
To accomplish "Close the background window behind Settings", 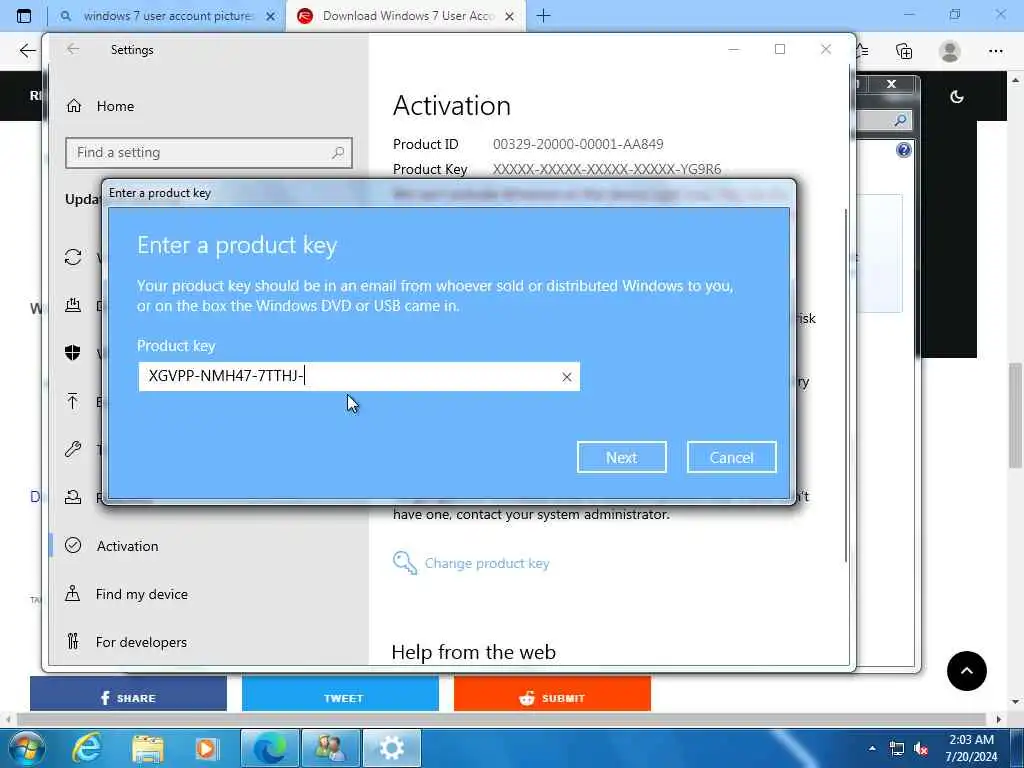I will click(x=891, y=84).
